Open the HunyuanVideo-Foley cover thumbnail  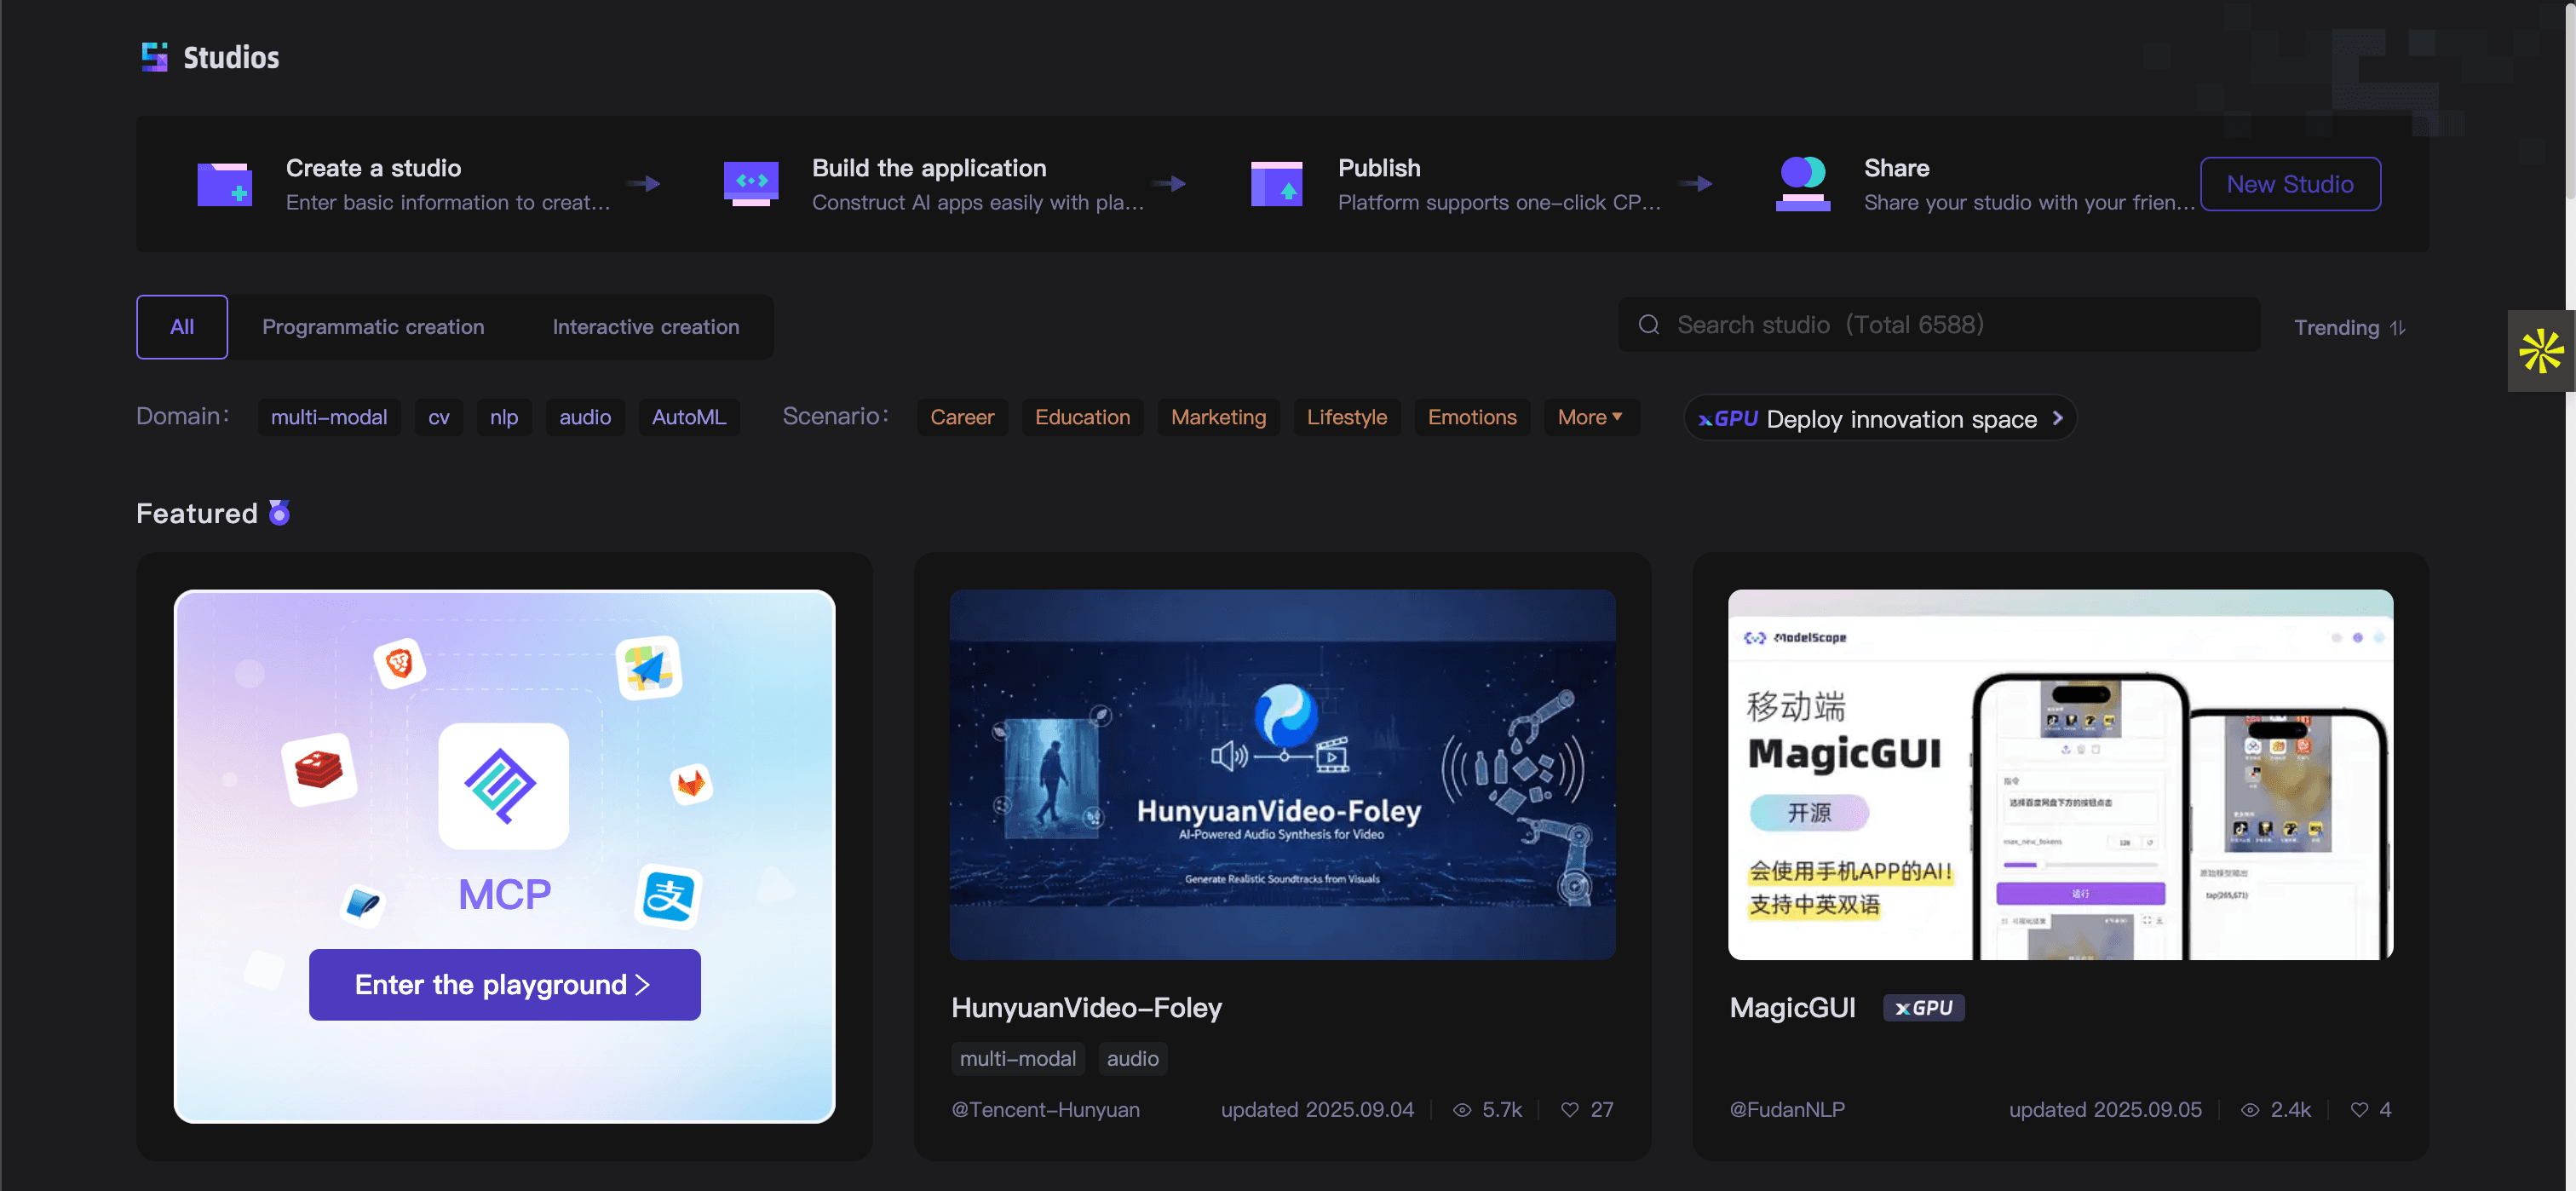(1282, 775)
